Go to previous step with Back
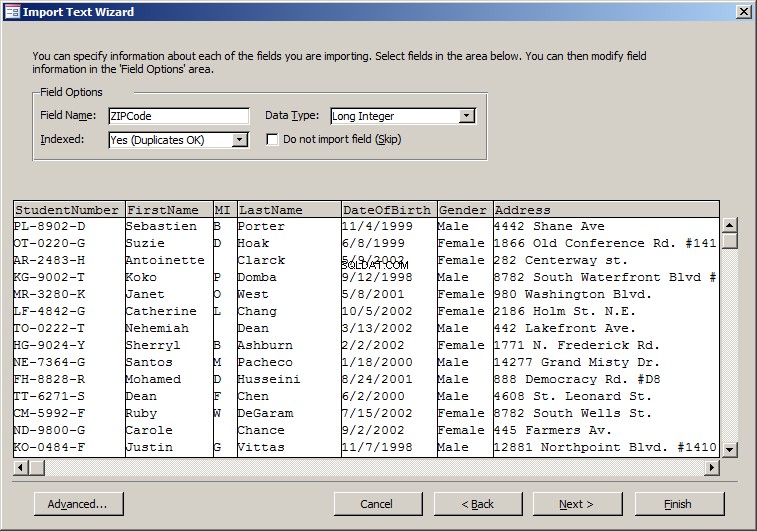 [478, 504]
